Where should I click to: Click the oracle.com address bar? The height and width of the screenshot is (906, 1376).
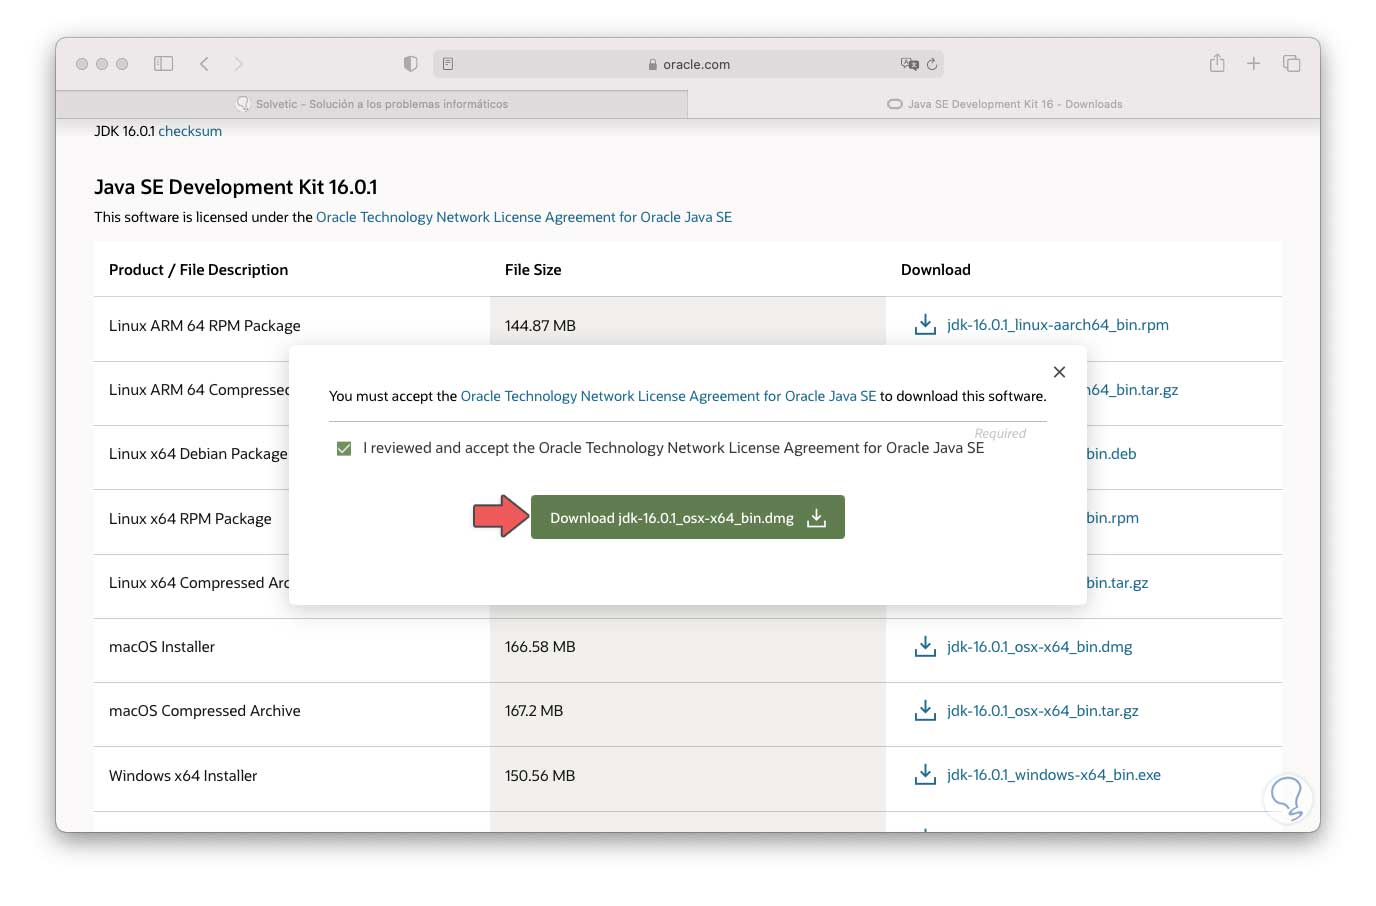pos(690,64)
